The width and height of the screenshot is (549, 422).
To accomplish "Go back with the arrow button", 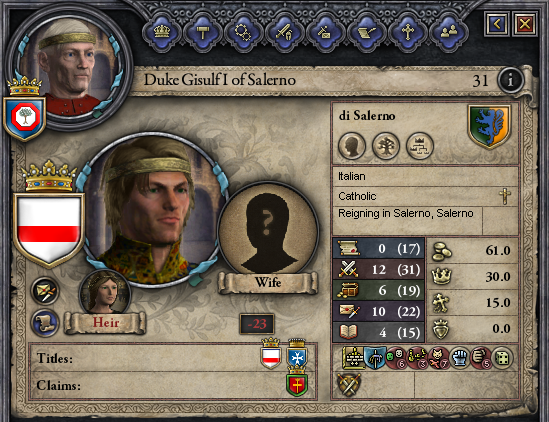I will [x=497, y=24].
